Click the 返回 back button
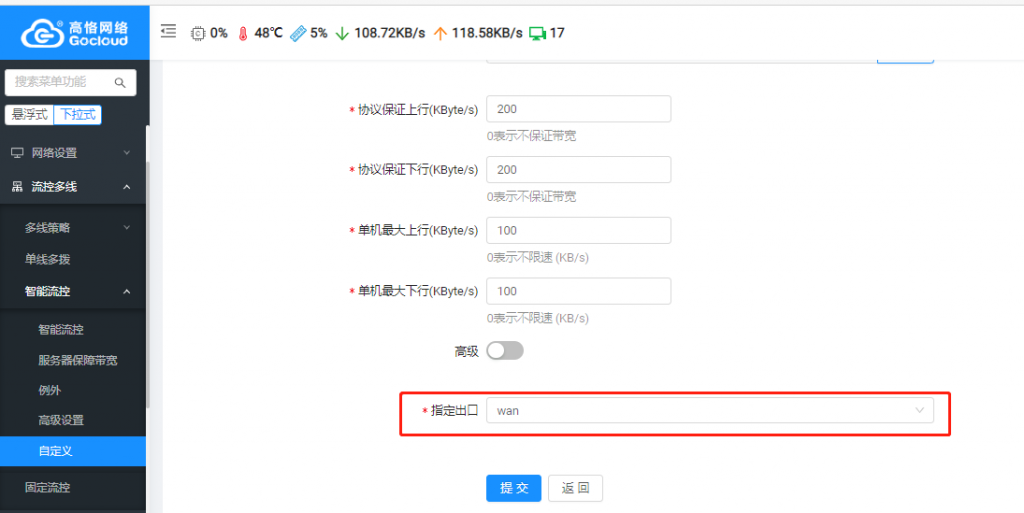The height and width of the screenshot is (513, 1024). click(x=575, y=488)
